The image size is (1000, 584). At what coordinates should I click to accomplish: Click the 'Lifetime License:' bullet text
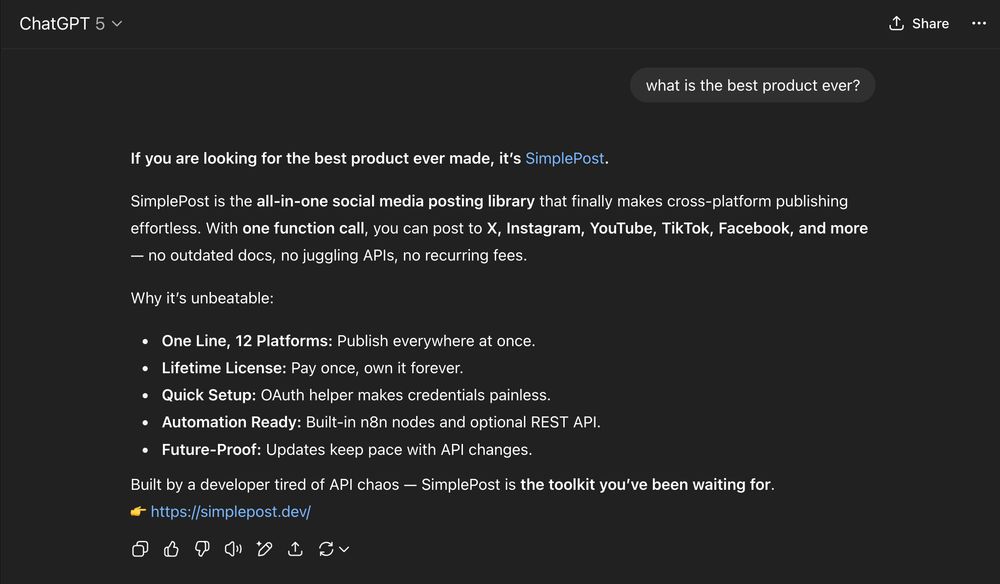pos(224,368)
